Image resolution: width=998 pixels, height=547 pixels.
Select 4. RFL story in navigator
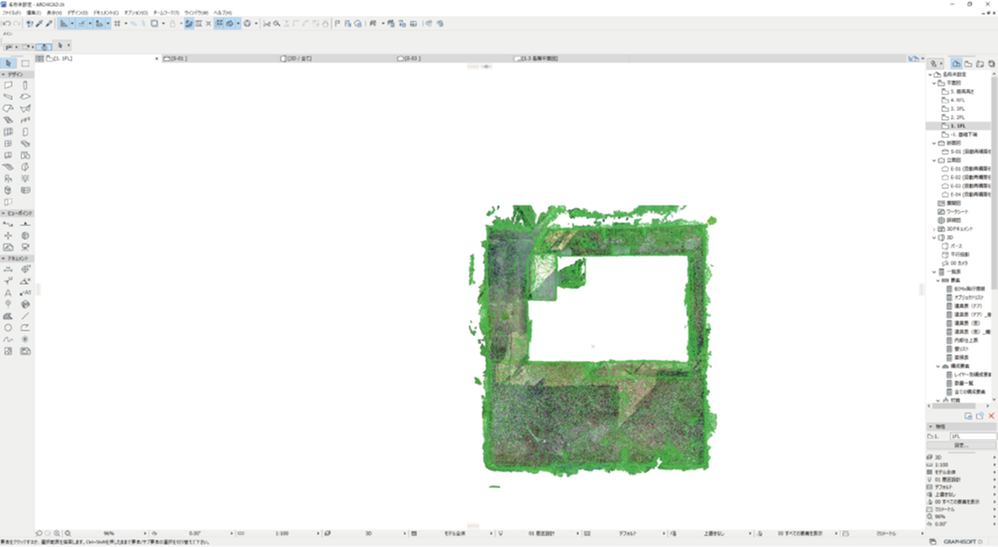(x=957, y=100)
